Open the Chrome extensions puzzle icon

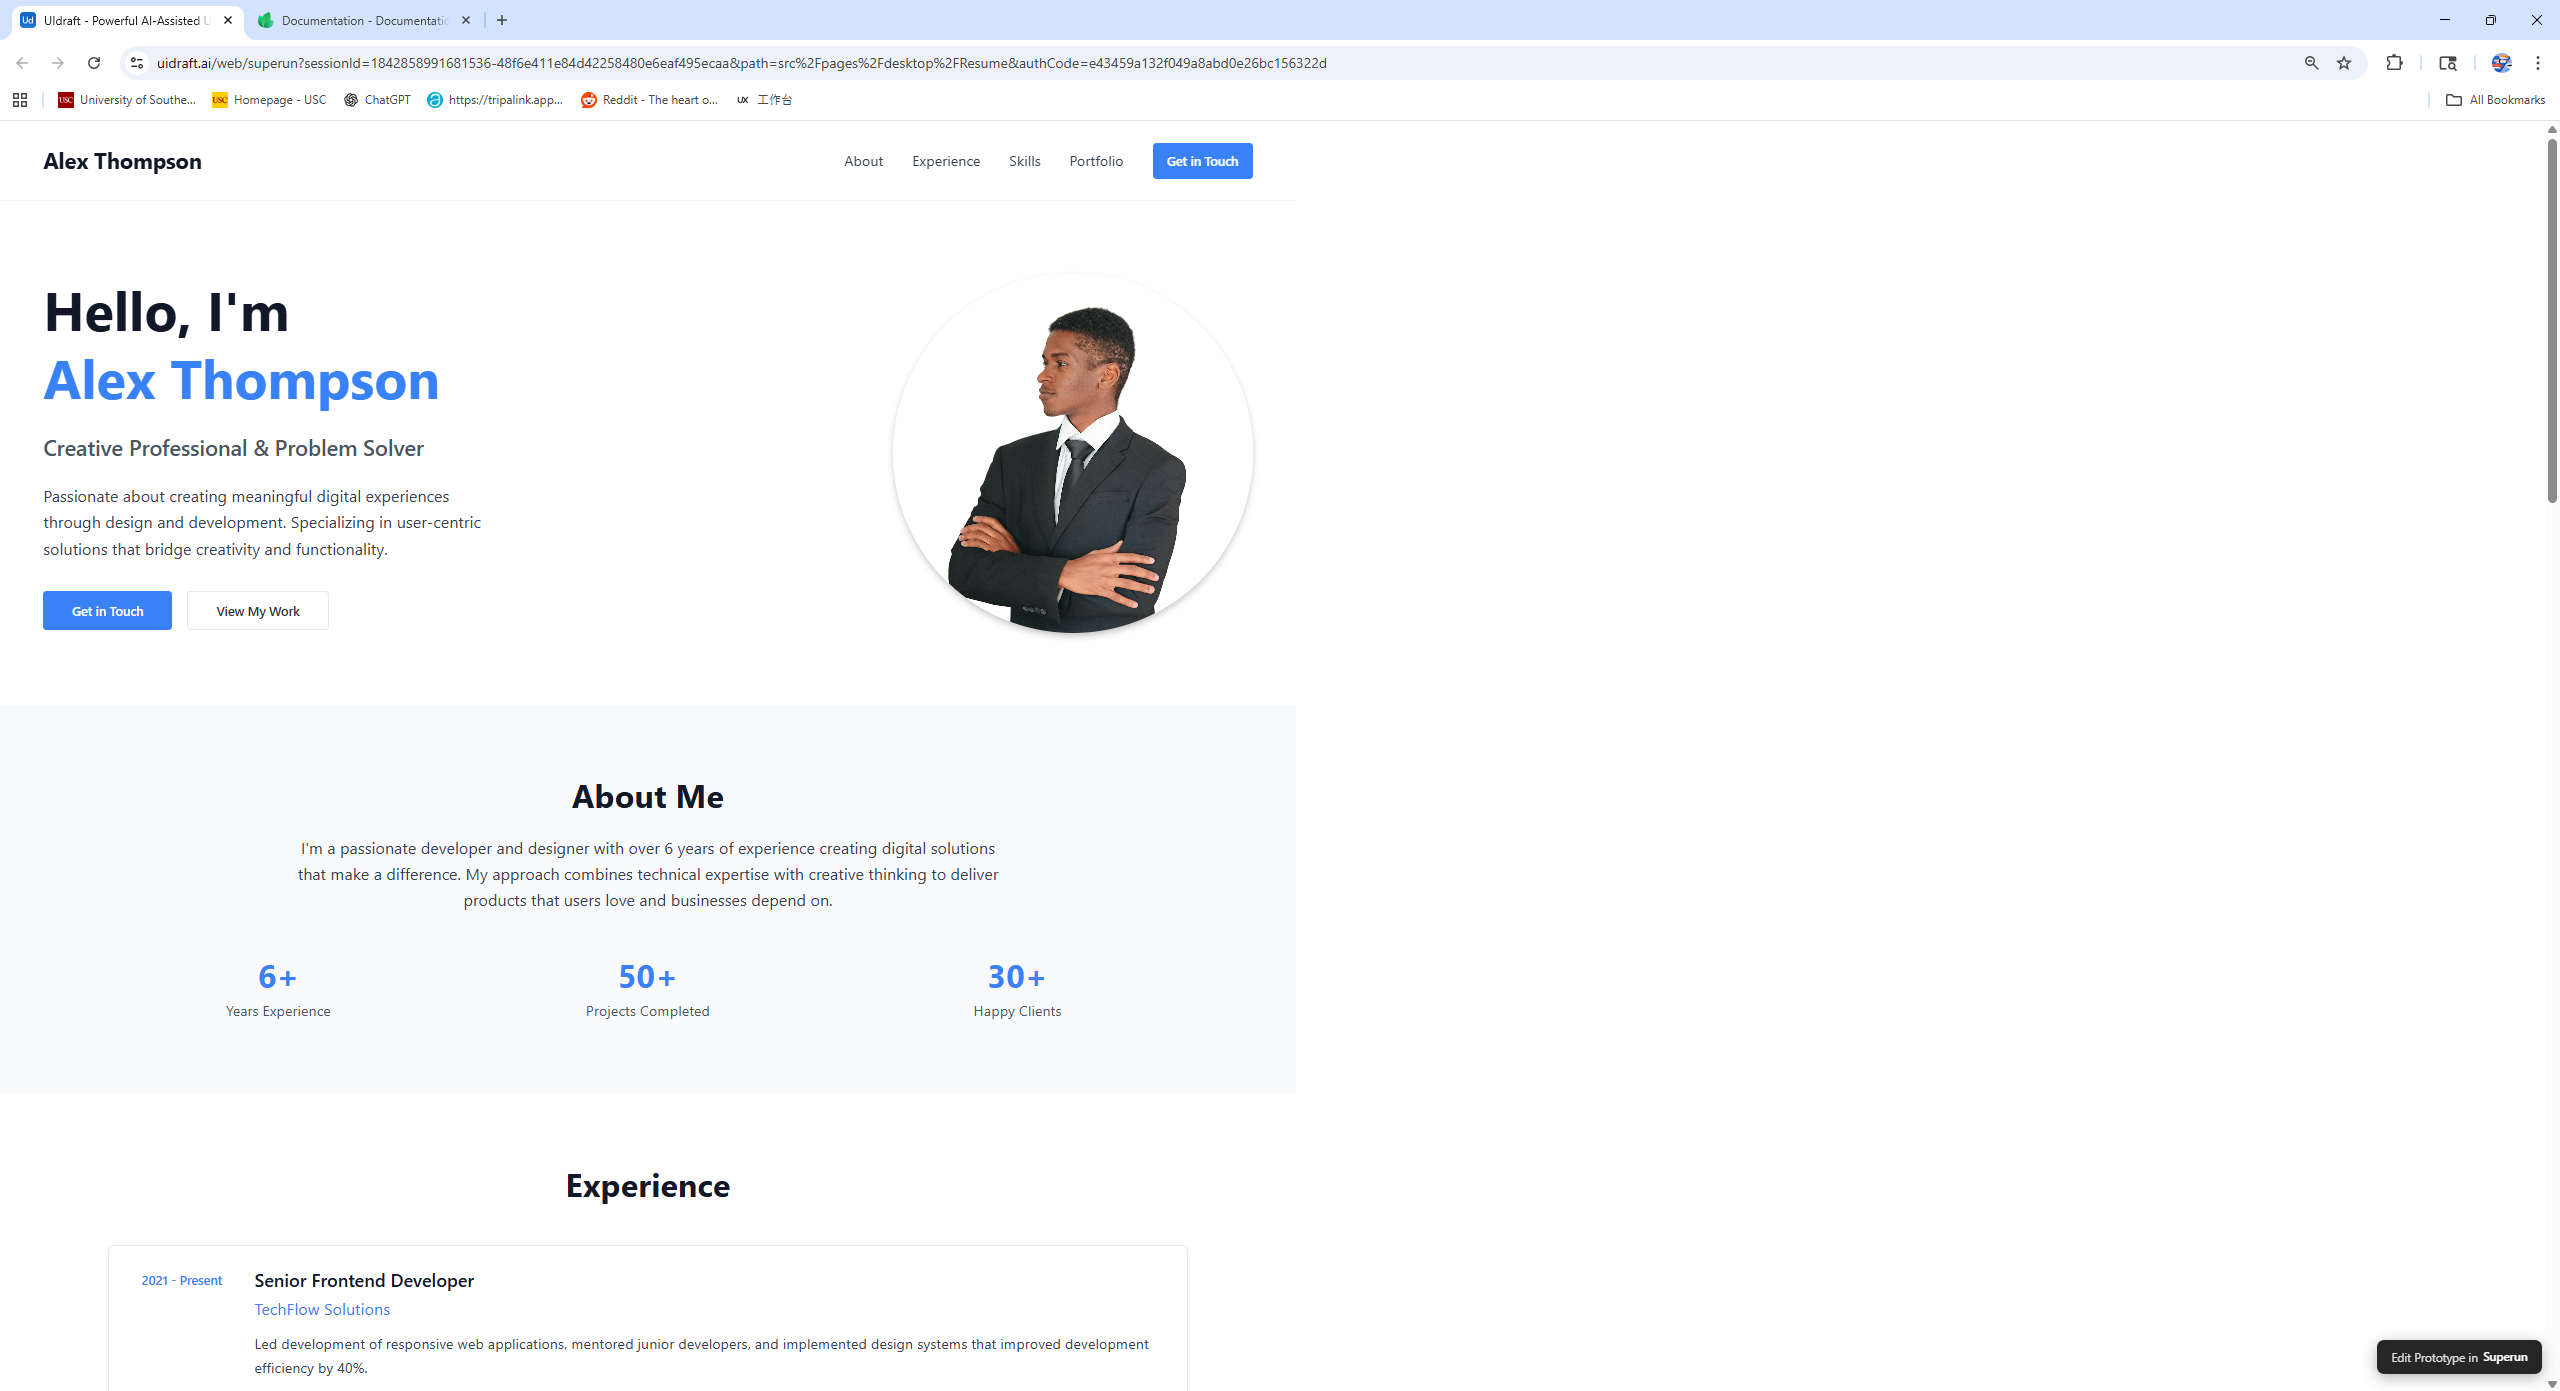click(x=2394, y=63)
